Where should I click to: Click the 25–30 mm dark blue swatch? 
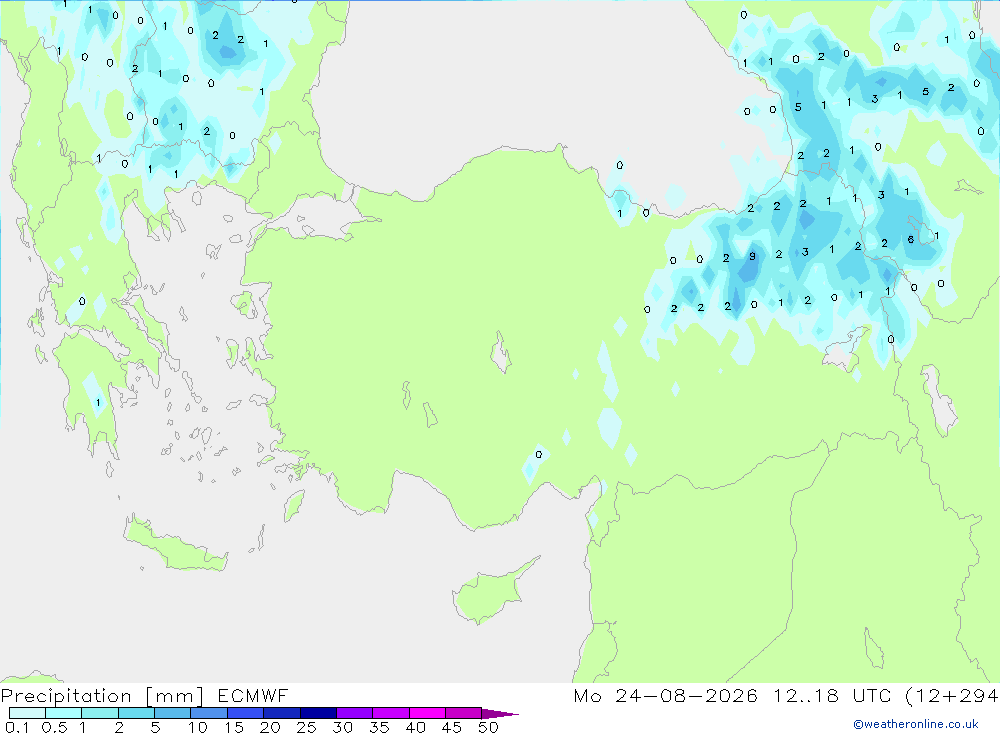tap(318, 713)
